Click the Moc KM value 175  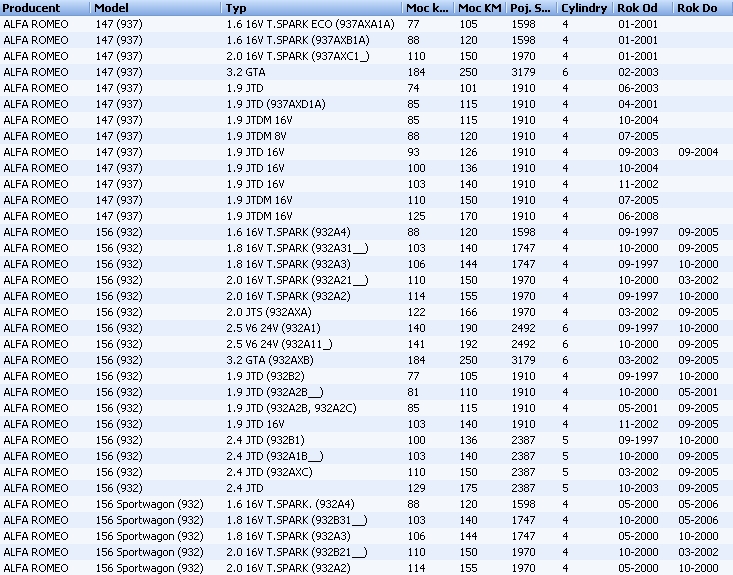point(468,488)
